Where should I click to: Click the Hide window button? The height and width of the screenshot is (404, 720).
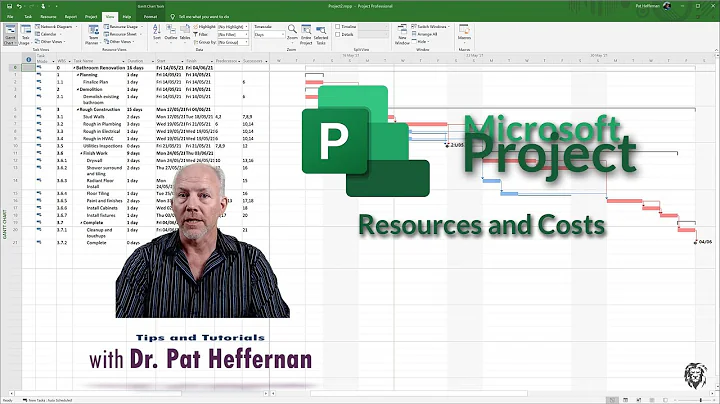pos(421,41)
